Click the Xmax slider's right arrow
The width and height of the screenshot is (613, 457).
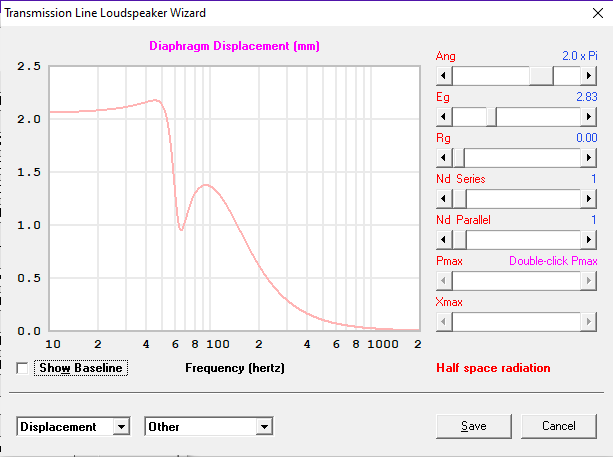click(x=588, y=322)
